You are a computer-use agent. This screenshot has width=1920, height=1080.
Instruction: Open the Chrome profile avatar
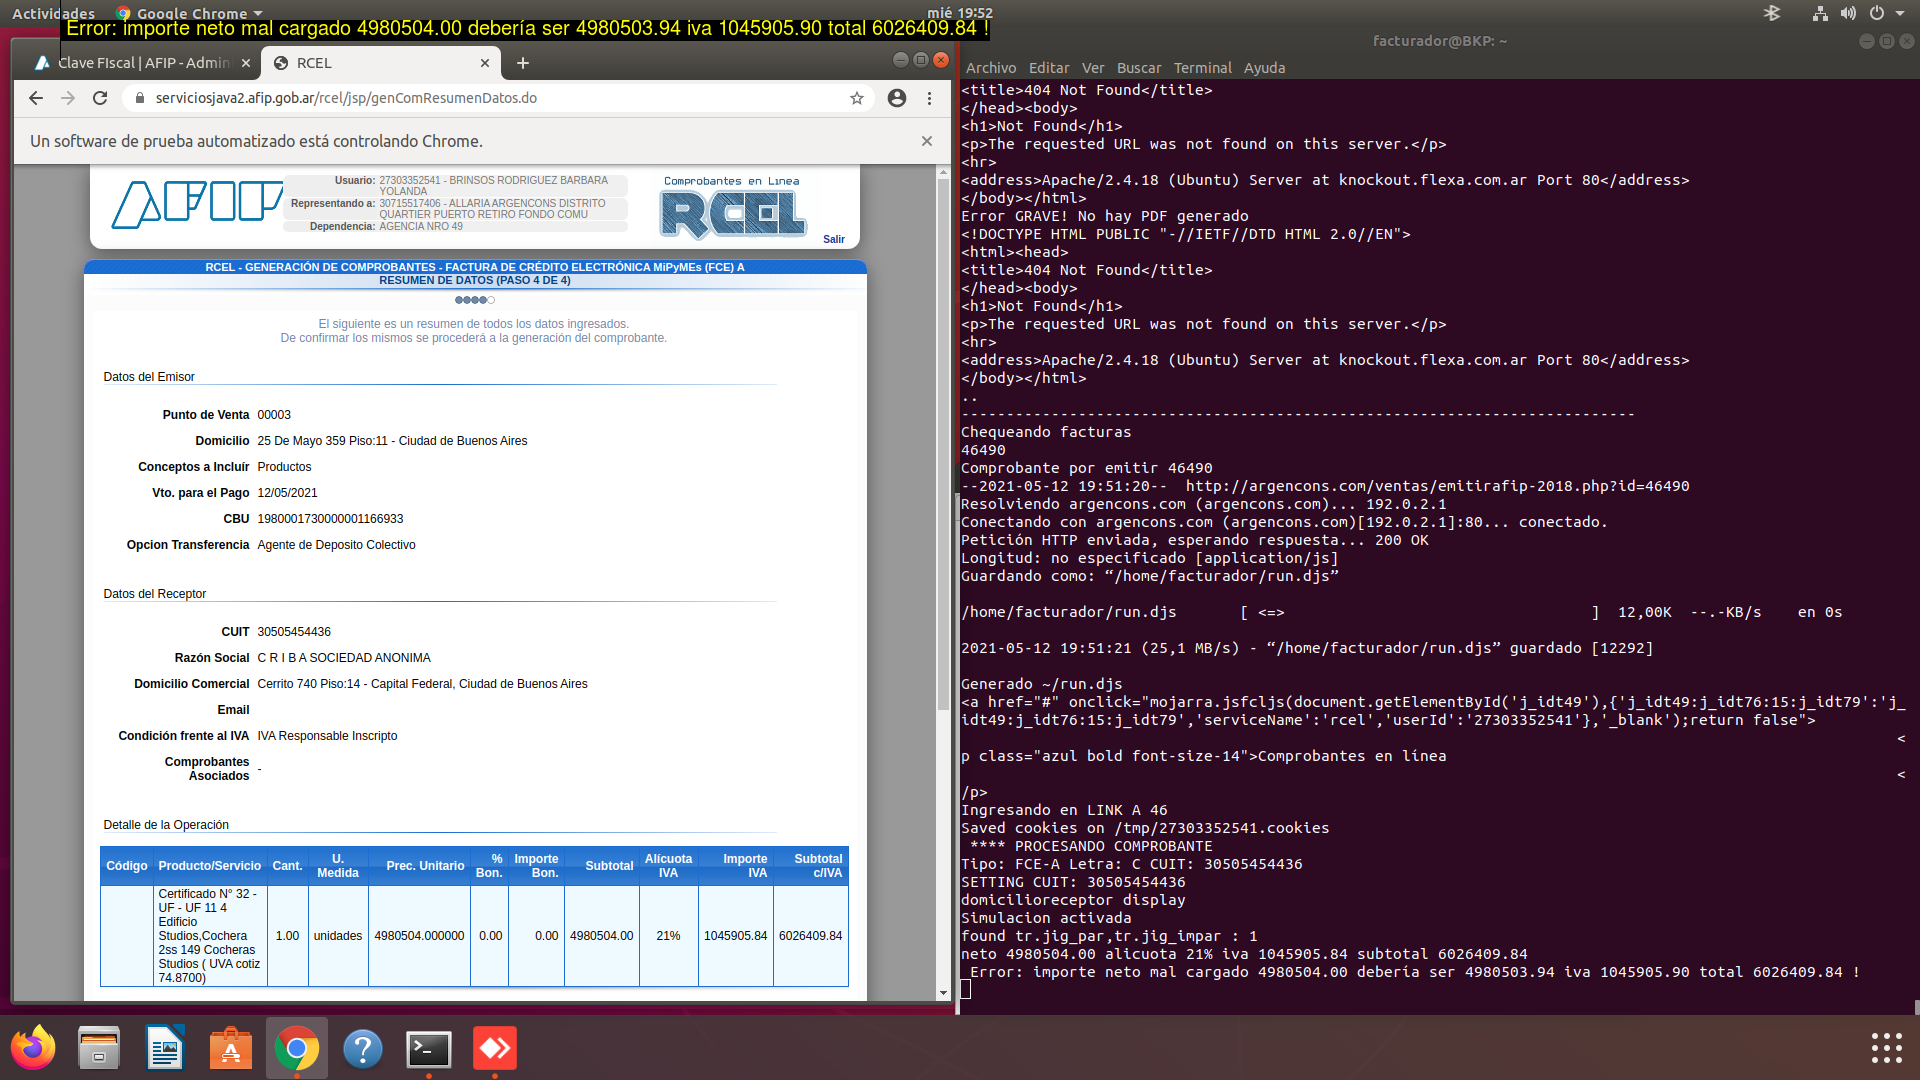897,98
